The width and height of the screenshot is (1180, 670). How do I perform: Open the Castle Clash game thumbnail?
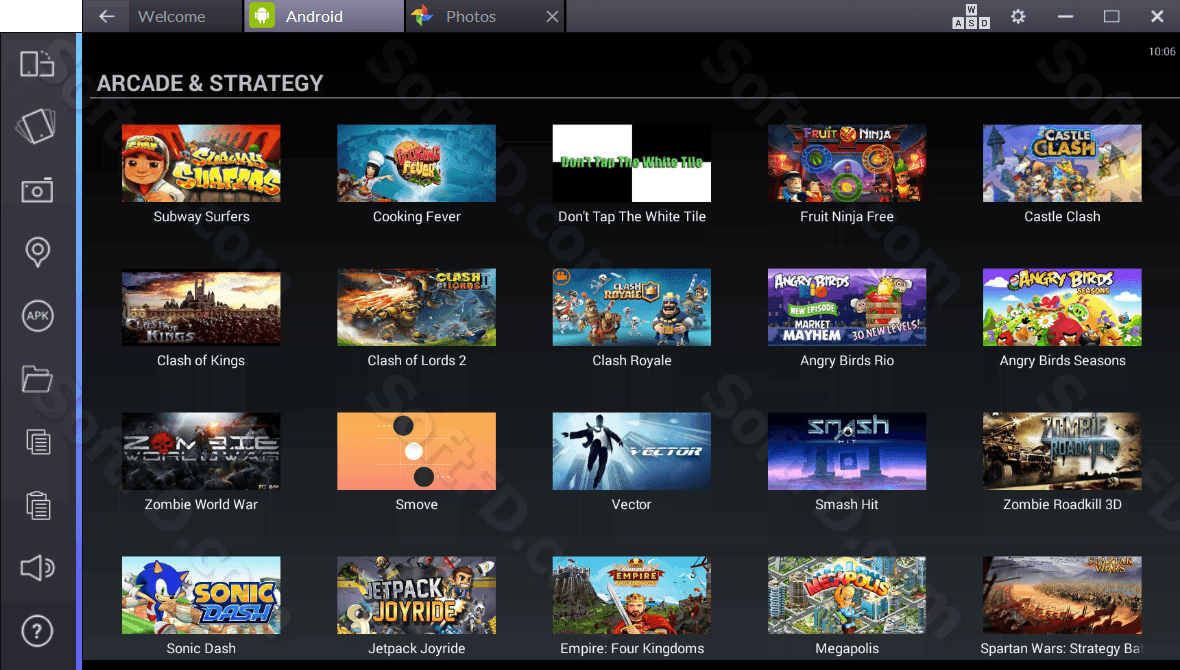tap(1062, 163)
